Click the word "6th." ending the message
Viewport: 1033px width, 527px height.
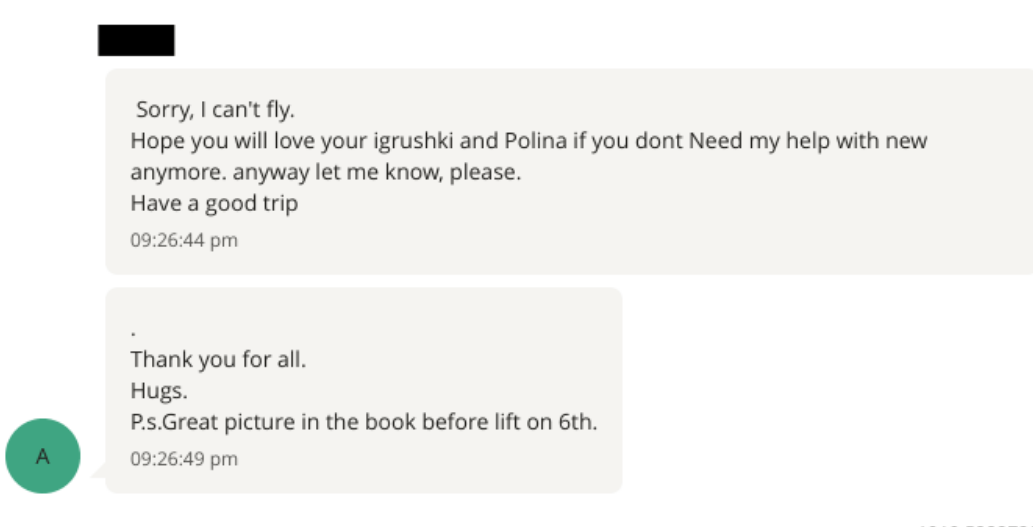coord(578,422)
